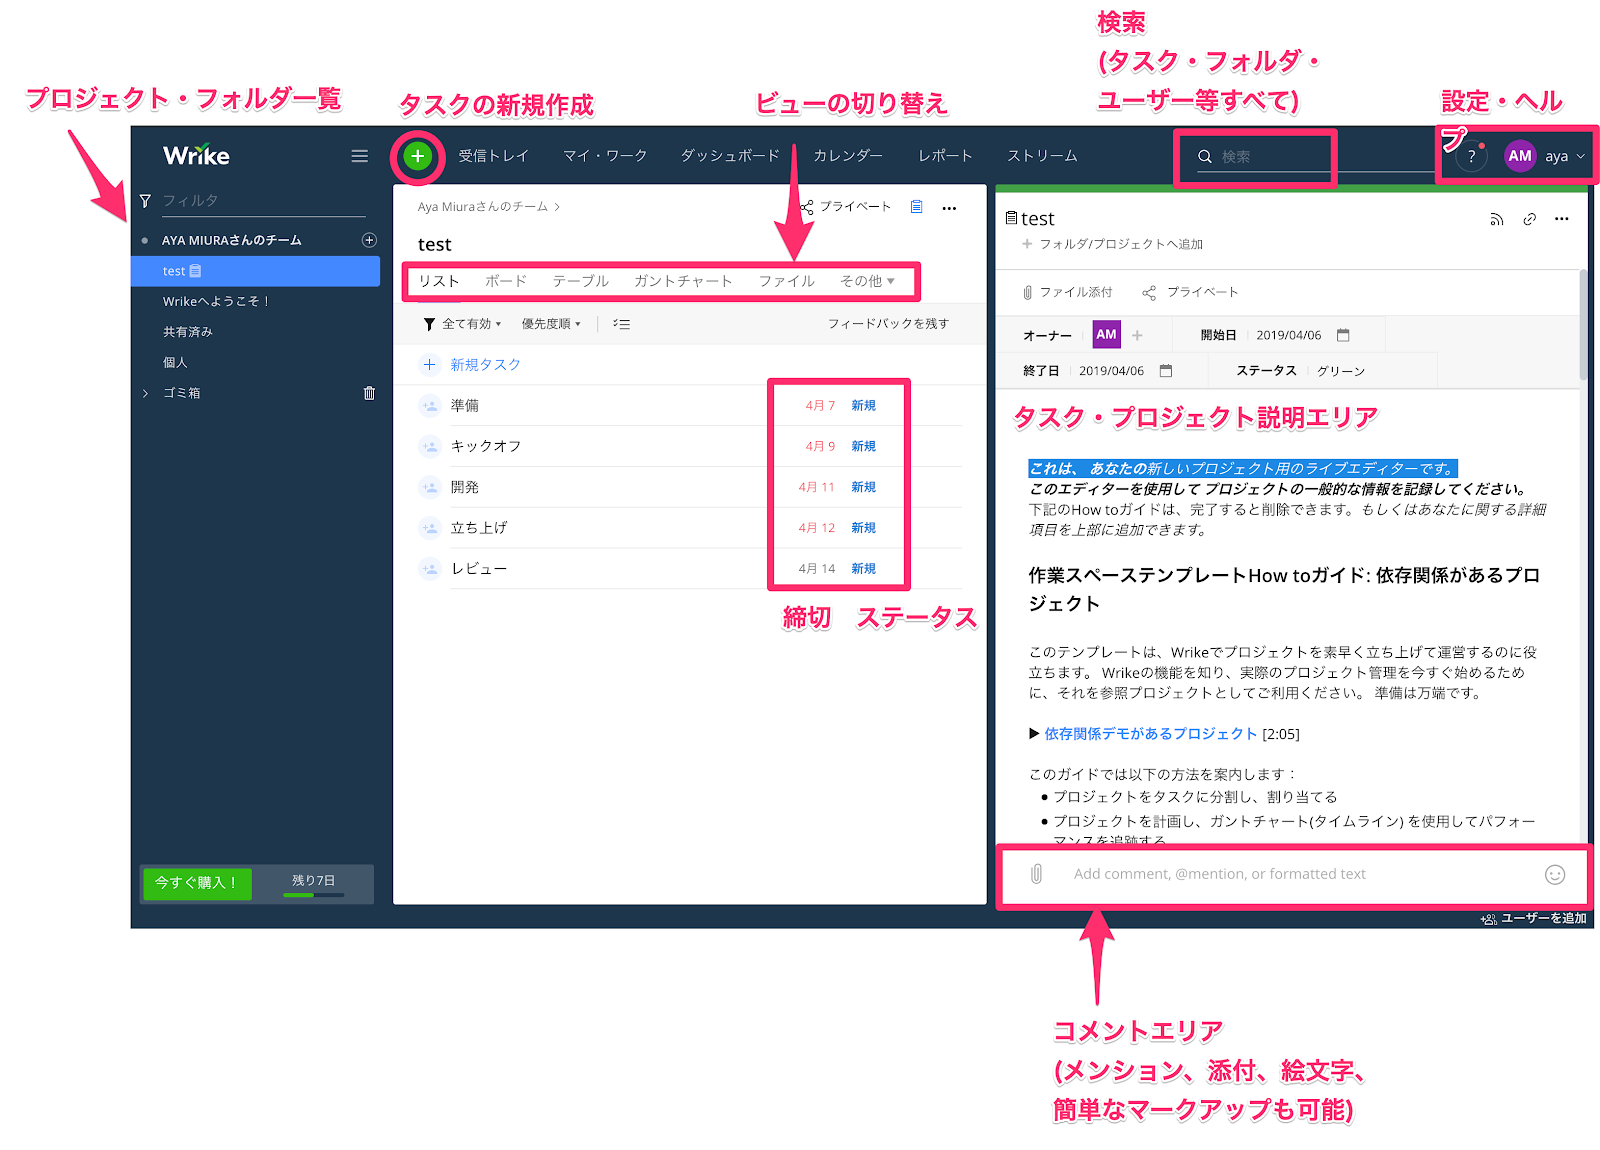Switch to the ボード view tab
Viewport: 1600px width, 1150px height.
click(x=506, y=281)
